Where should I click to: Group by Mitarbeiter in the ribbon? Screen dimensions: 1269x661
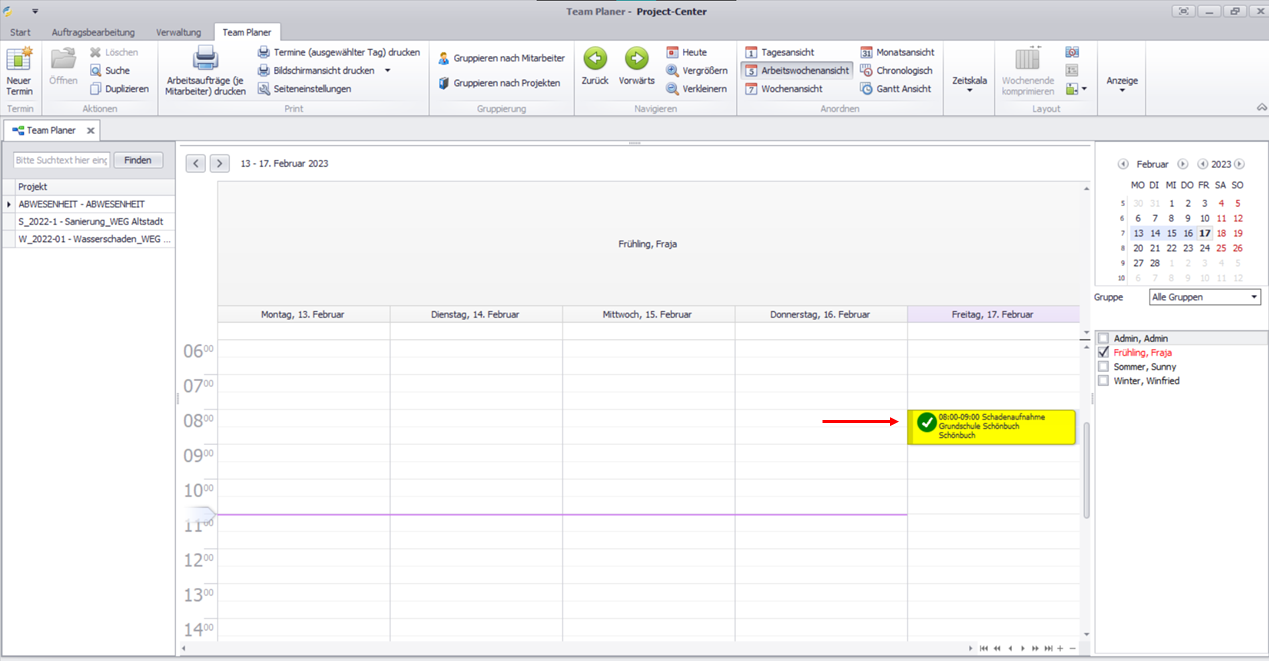point(501,59)
